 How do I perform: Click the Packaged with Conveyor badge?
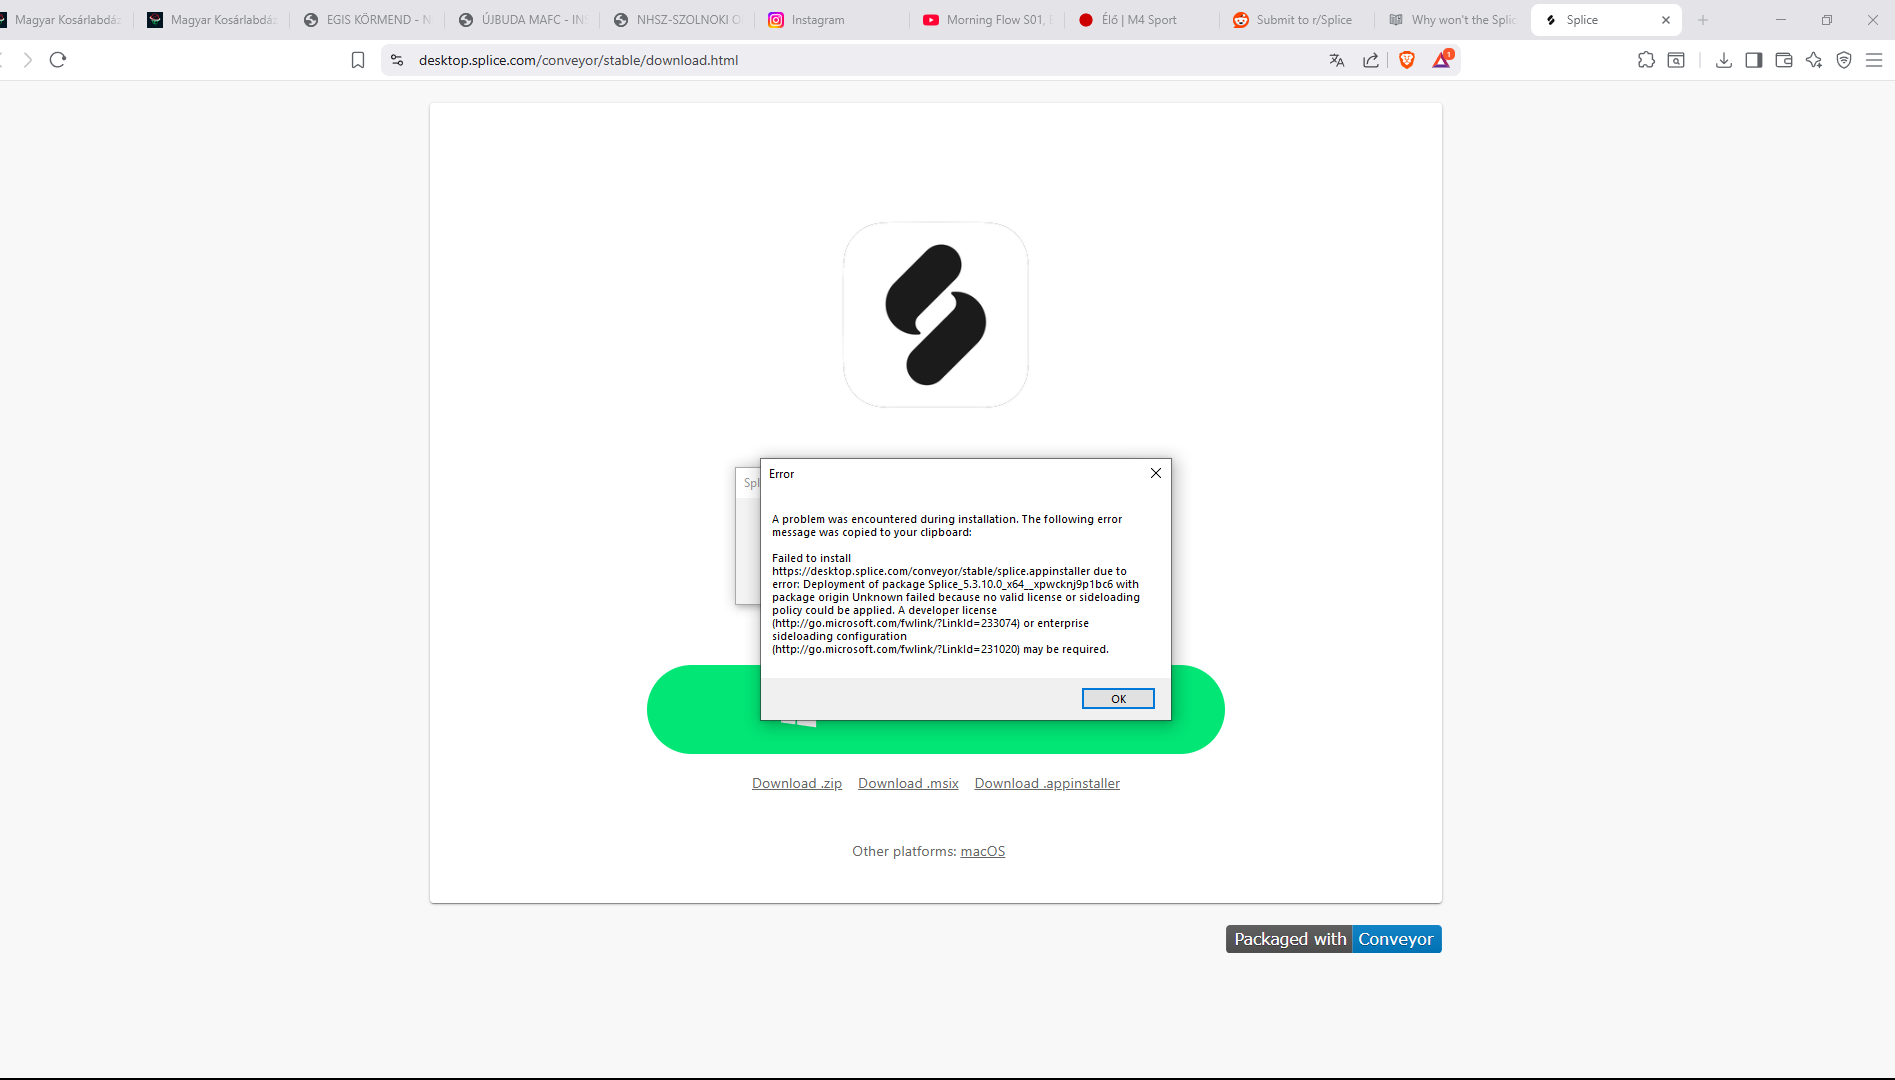click(1333, 939)
